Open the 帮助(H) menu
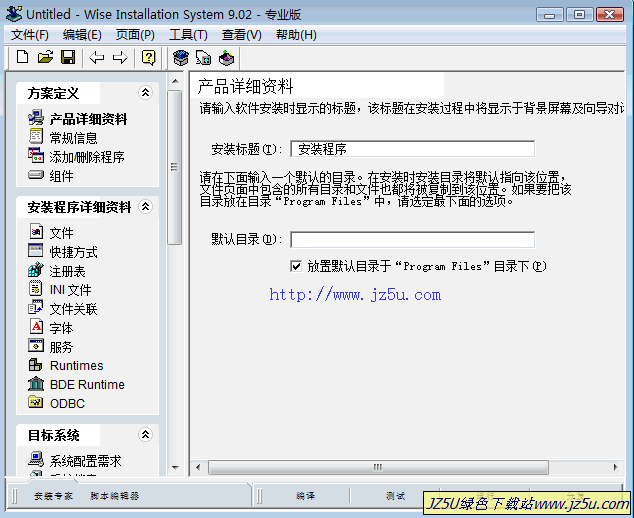Screen dimensions: 634x518 pyautogui.click(x=296, y=35)
